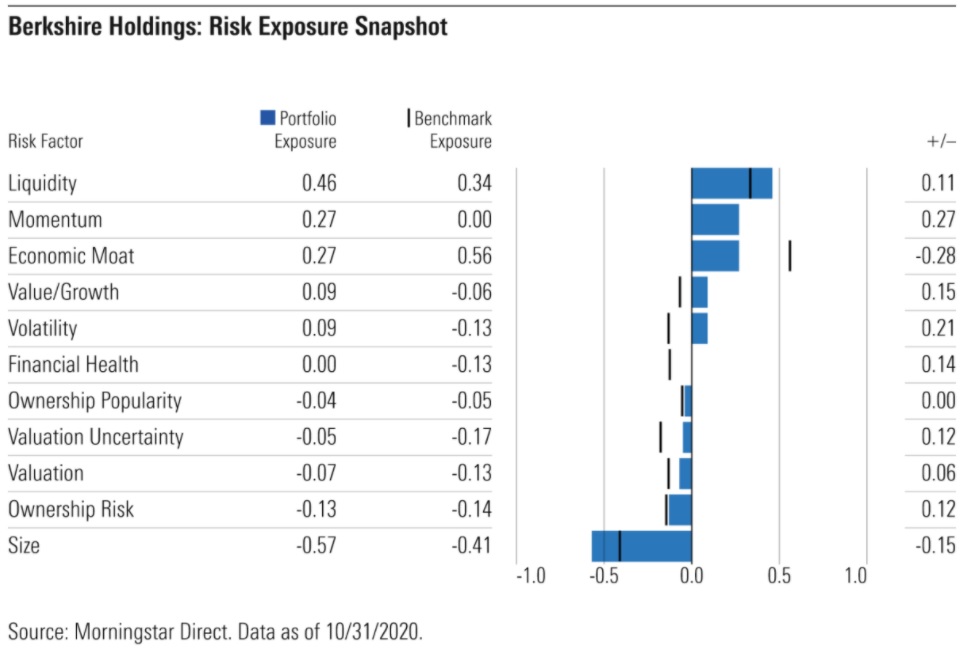Click the Valuation Uncertainty benchmark marker
The image size is (967, 652).
(x=660, y=437)
